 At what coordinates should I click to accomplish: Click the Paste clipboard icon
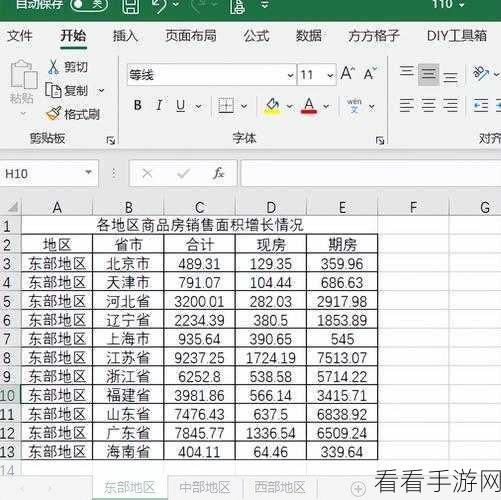tap(23, 75)
